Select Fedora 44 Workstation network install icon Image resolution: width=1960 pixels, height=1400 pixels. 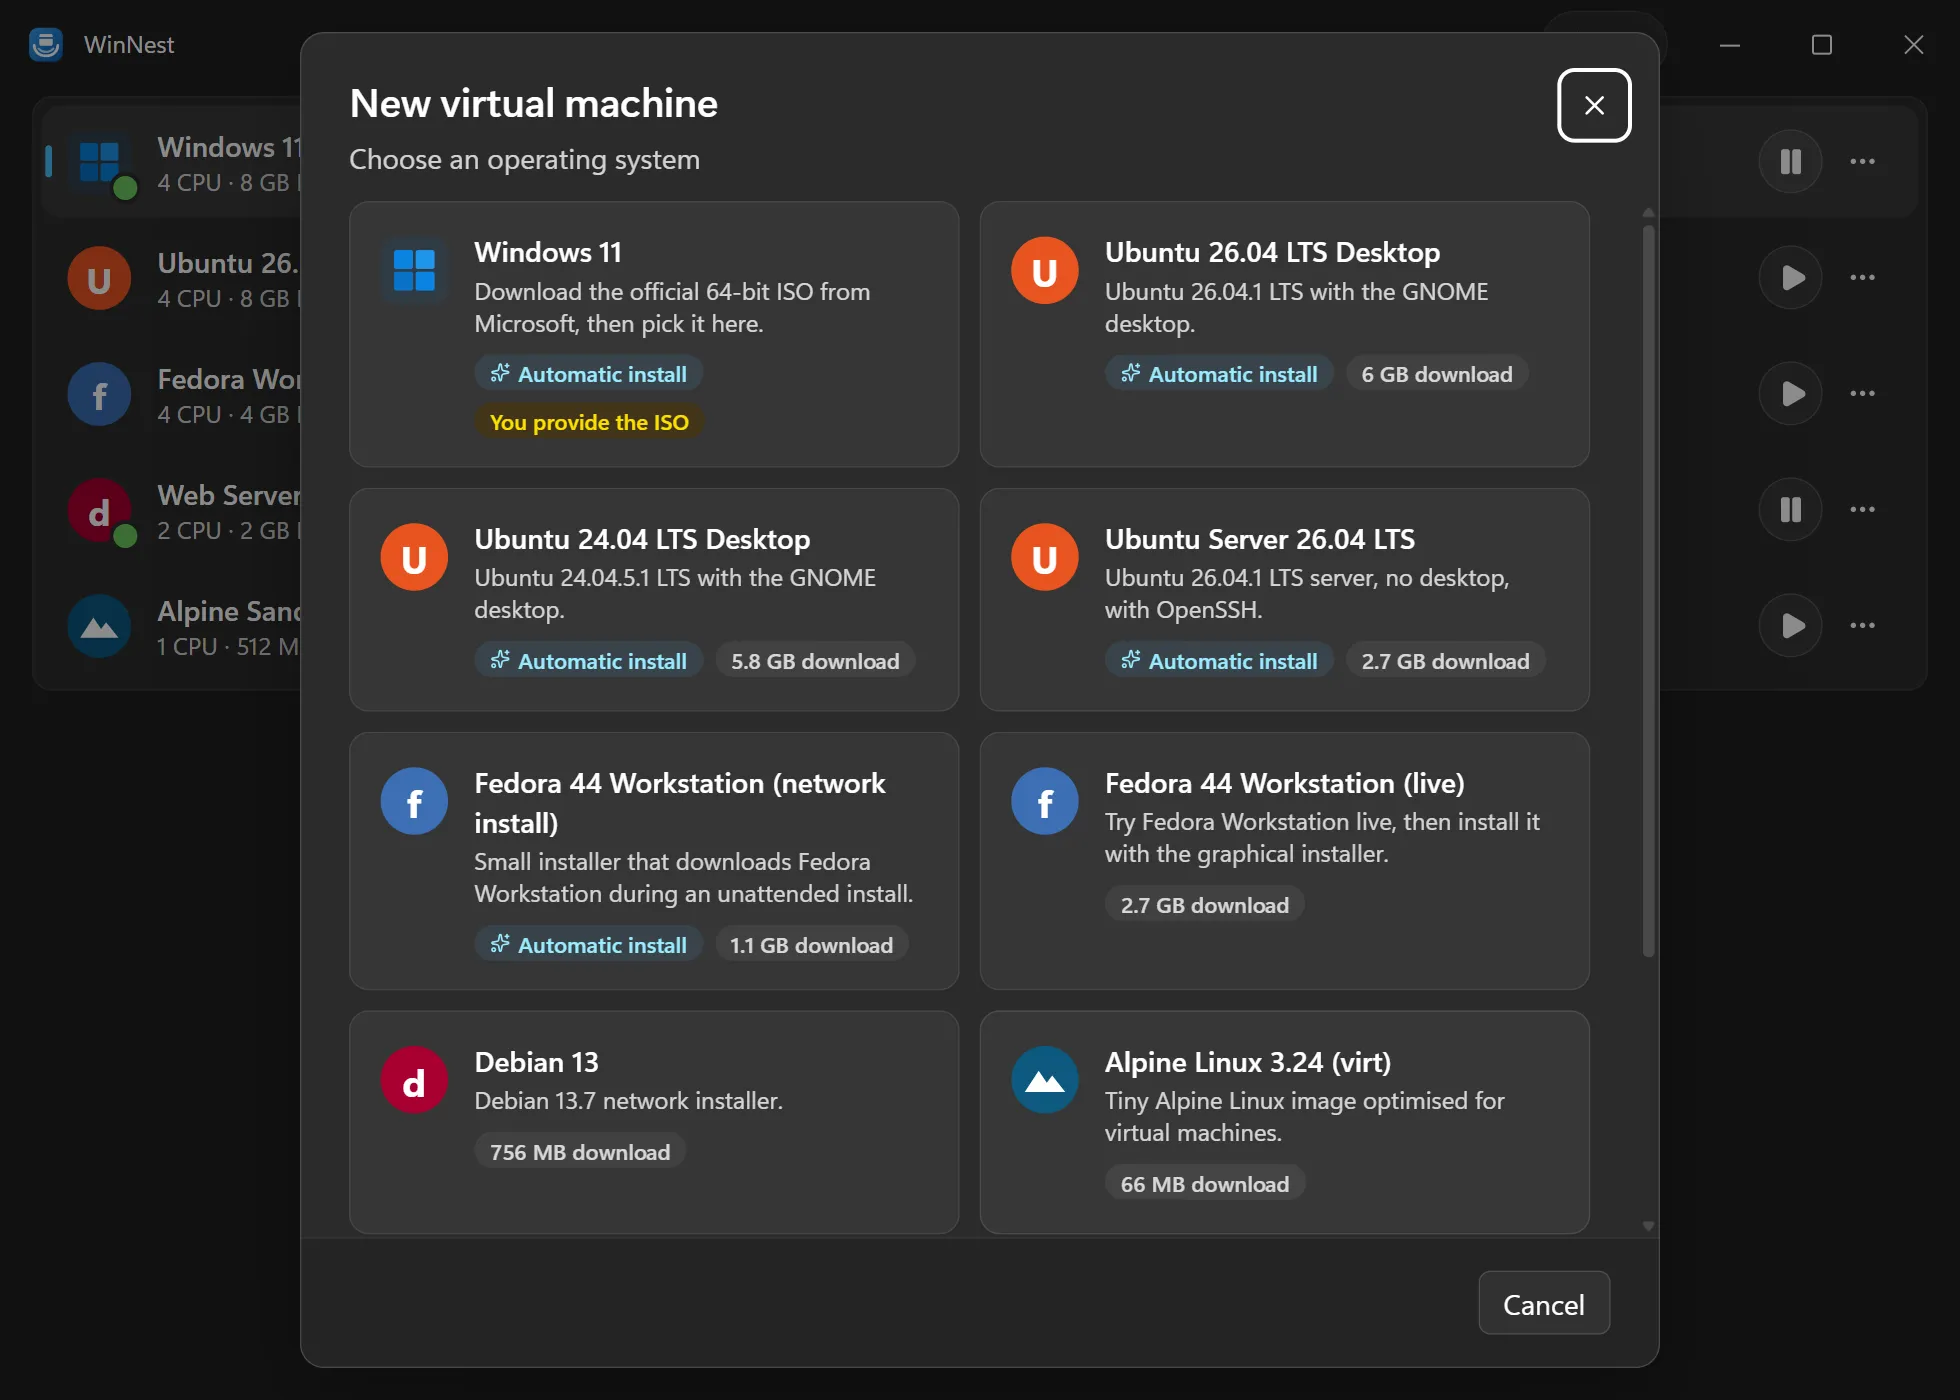(414, 801)
